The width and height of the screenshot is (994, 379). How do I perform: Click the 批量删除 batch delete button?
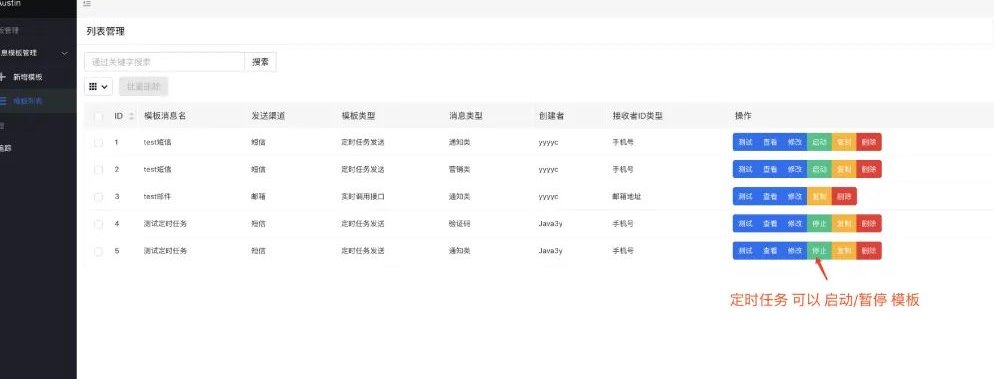(143, 86)
